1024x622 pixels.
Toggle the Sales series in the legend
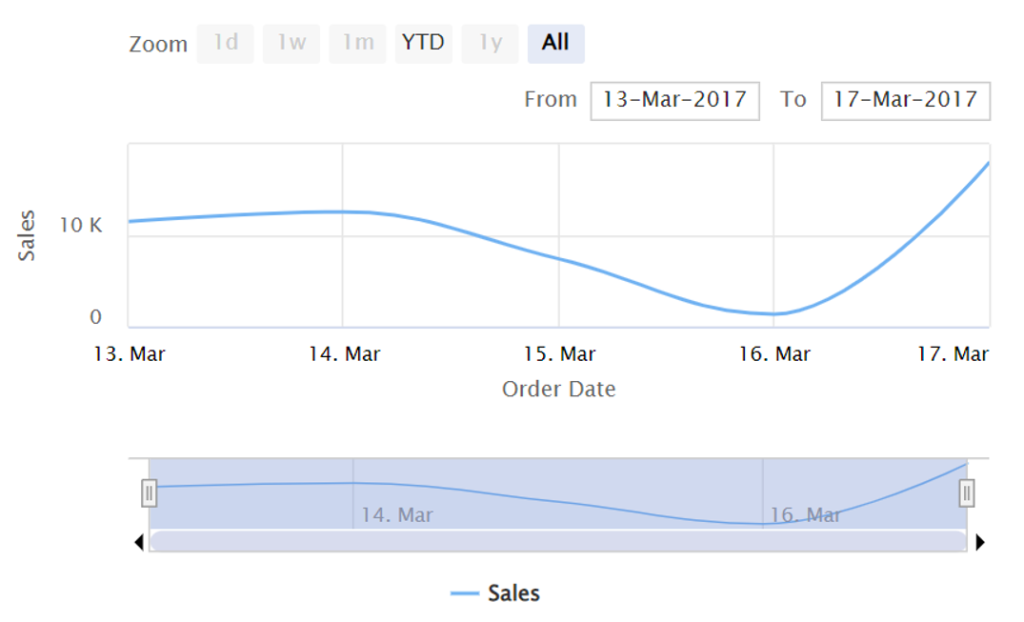512,592
